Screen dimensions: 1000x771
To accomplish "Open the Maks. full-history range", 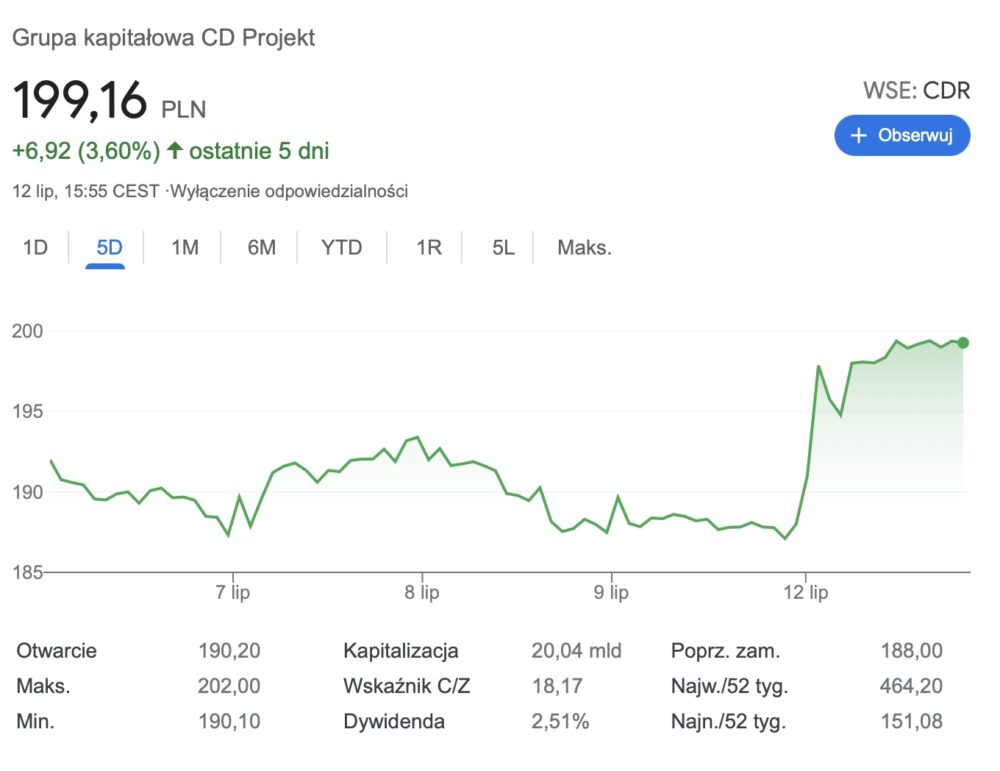I will click(x=584, y=247).
